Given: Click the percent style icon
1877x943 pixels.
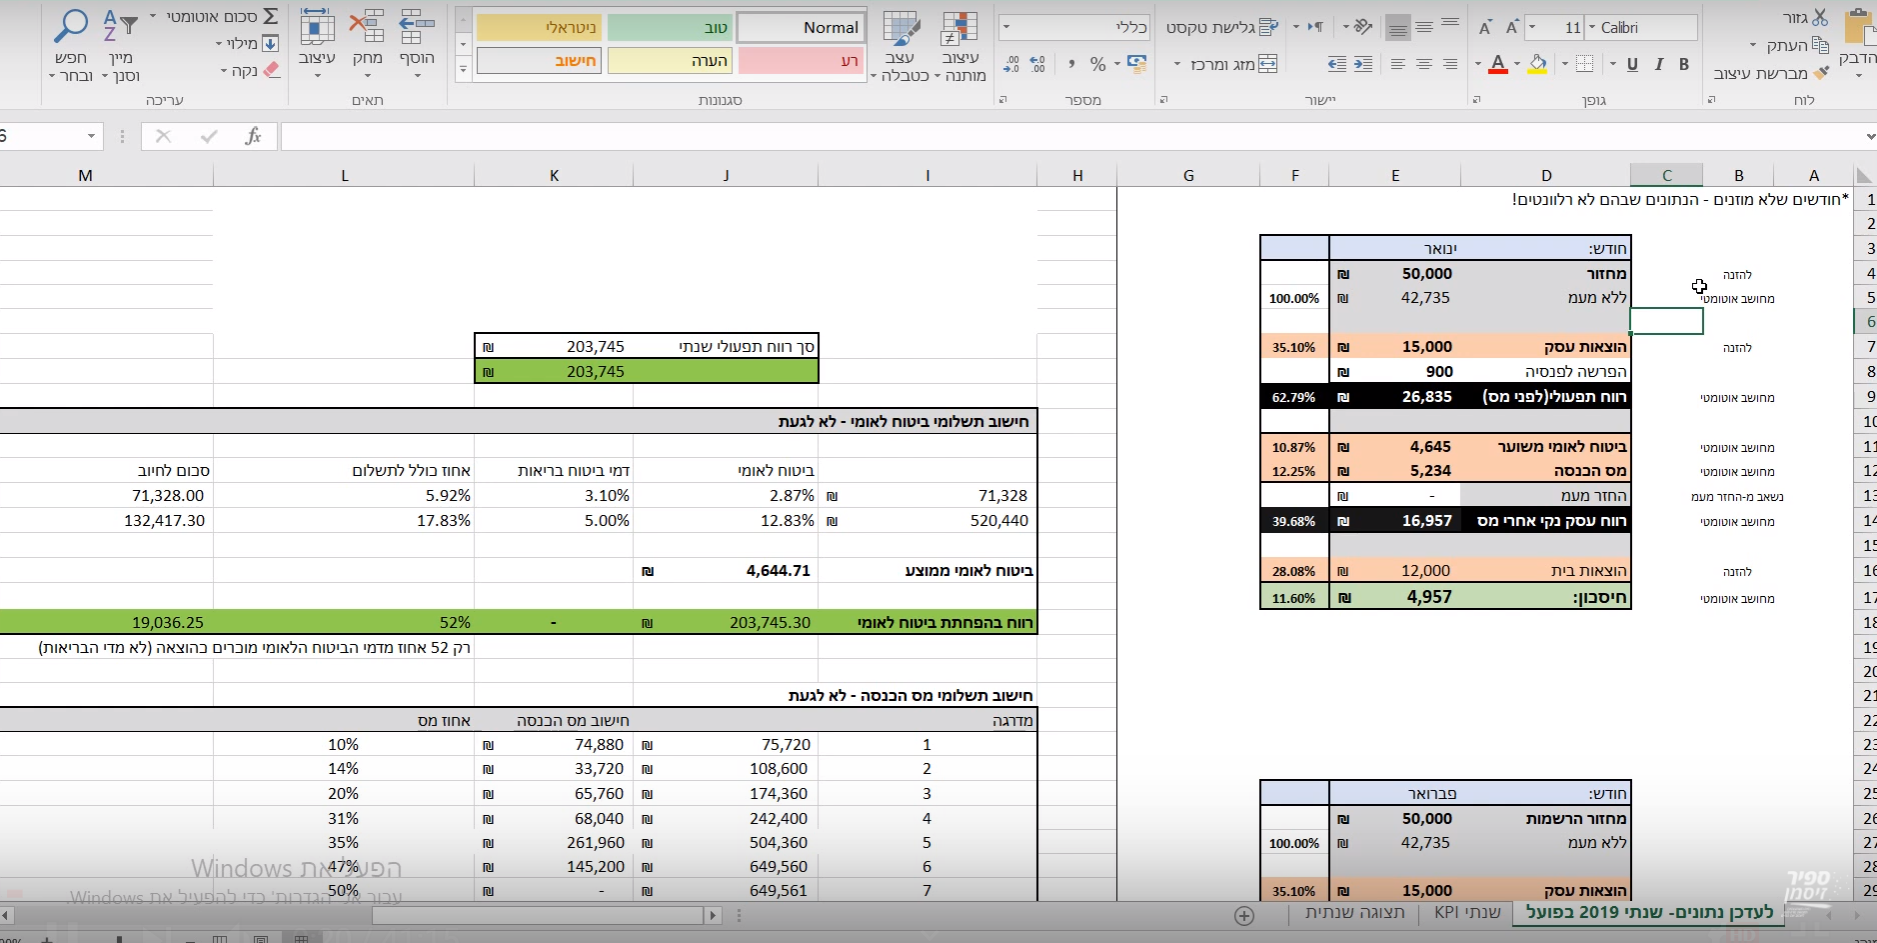Looking at the screenshot, I should pyautogui.click(x=1098, y=64).
